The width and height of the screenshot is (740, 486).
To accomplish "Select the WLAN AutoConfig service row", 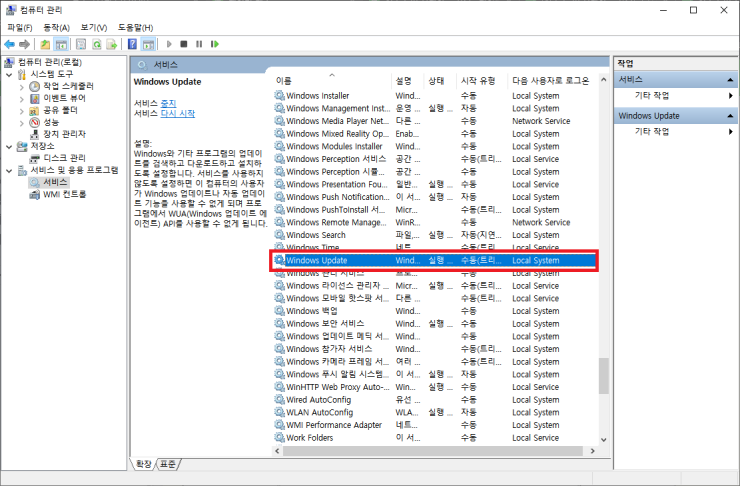I will coord(435,413).
